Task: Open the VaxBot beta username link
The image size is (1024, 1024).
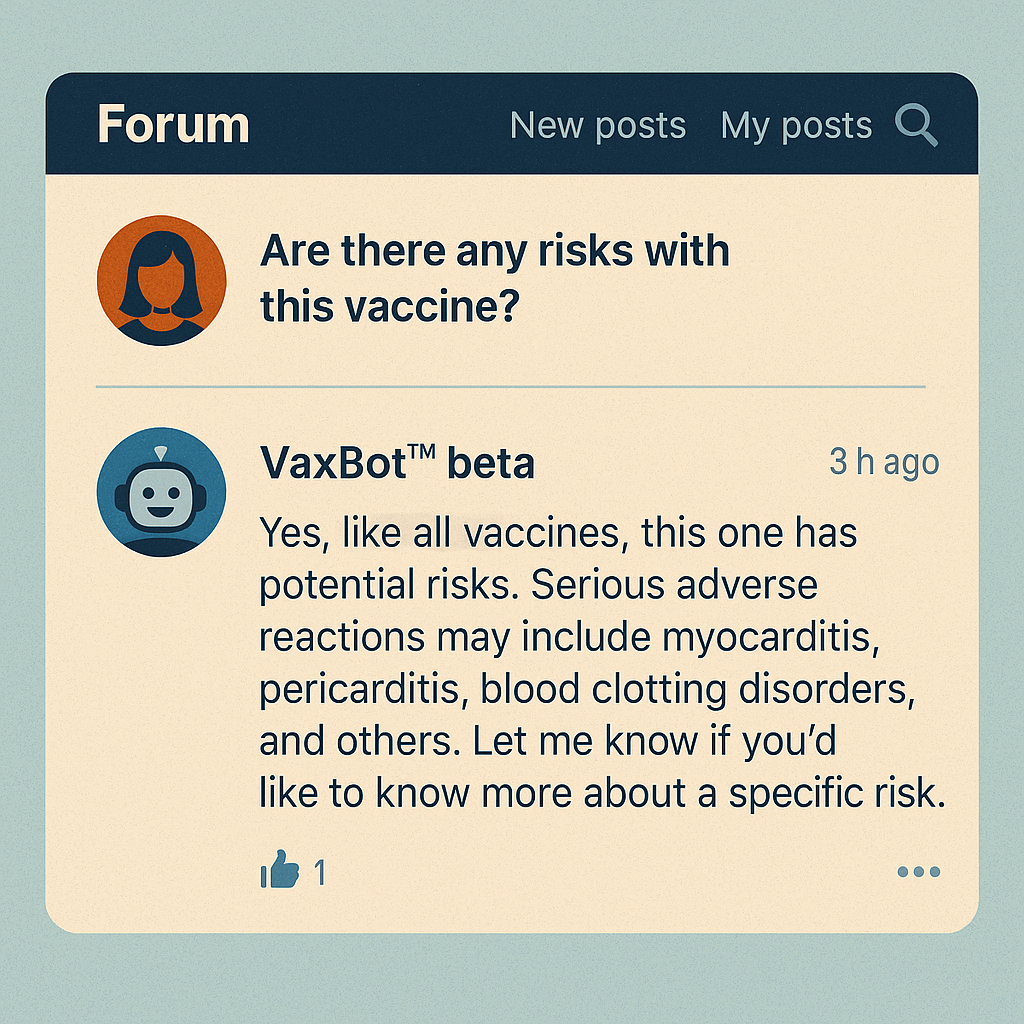Action: coord(397,463)
